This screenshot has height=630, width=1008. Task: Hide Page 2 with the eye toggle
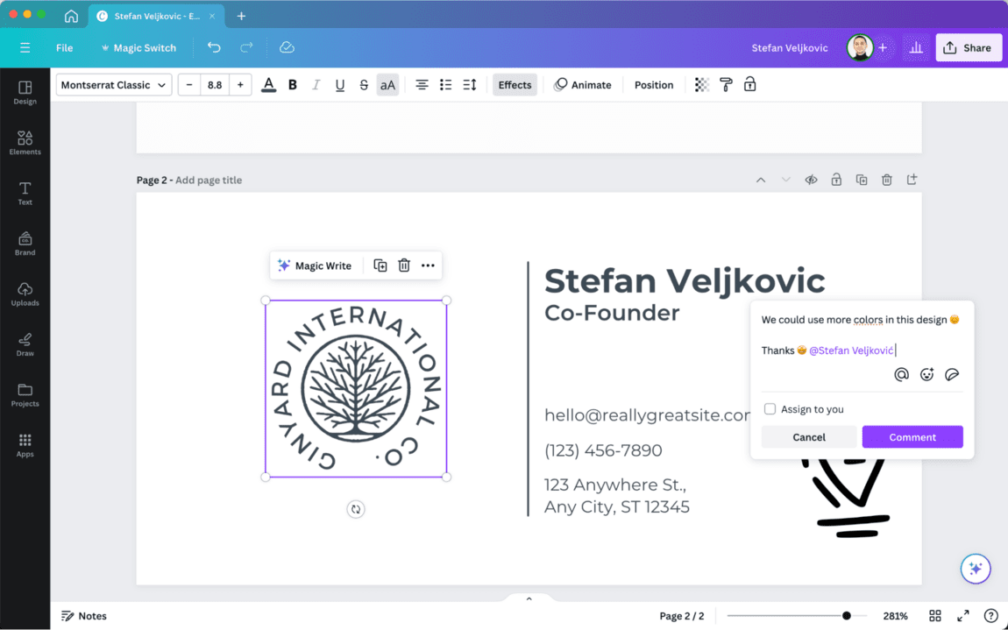point(811,179)
